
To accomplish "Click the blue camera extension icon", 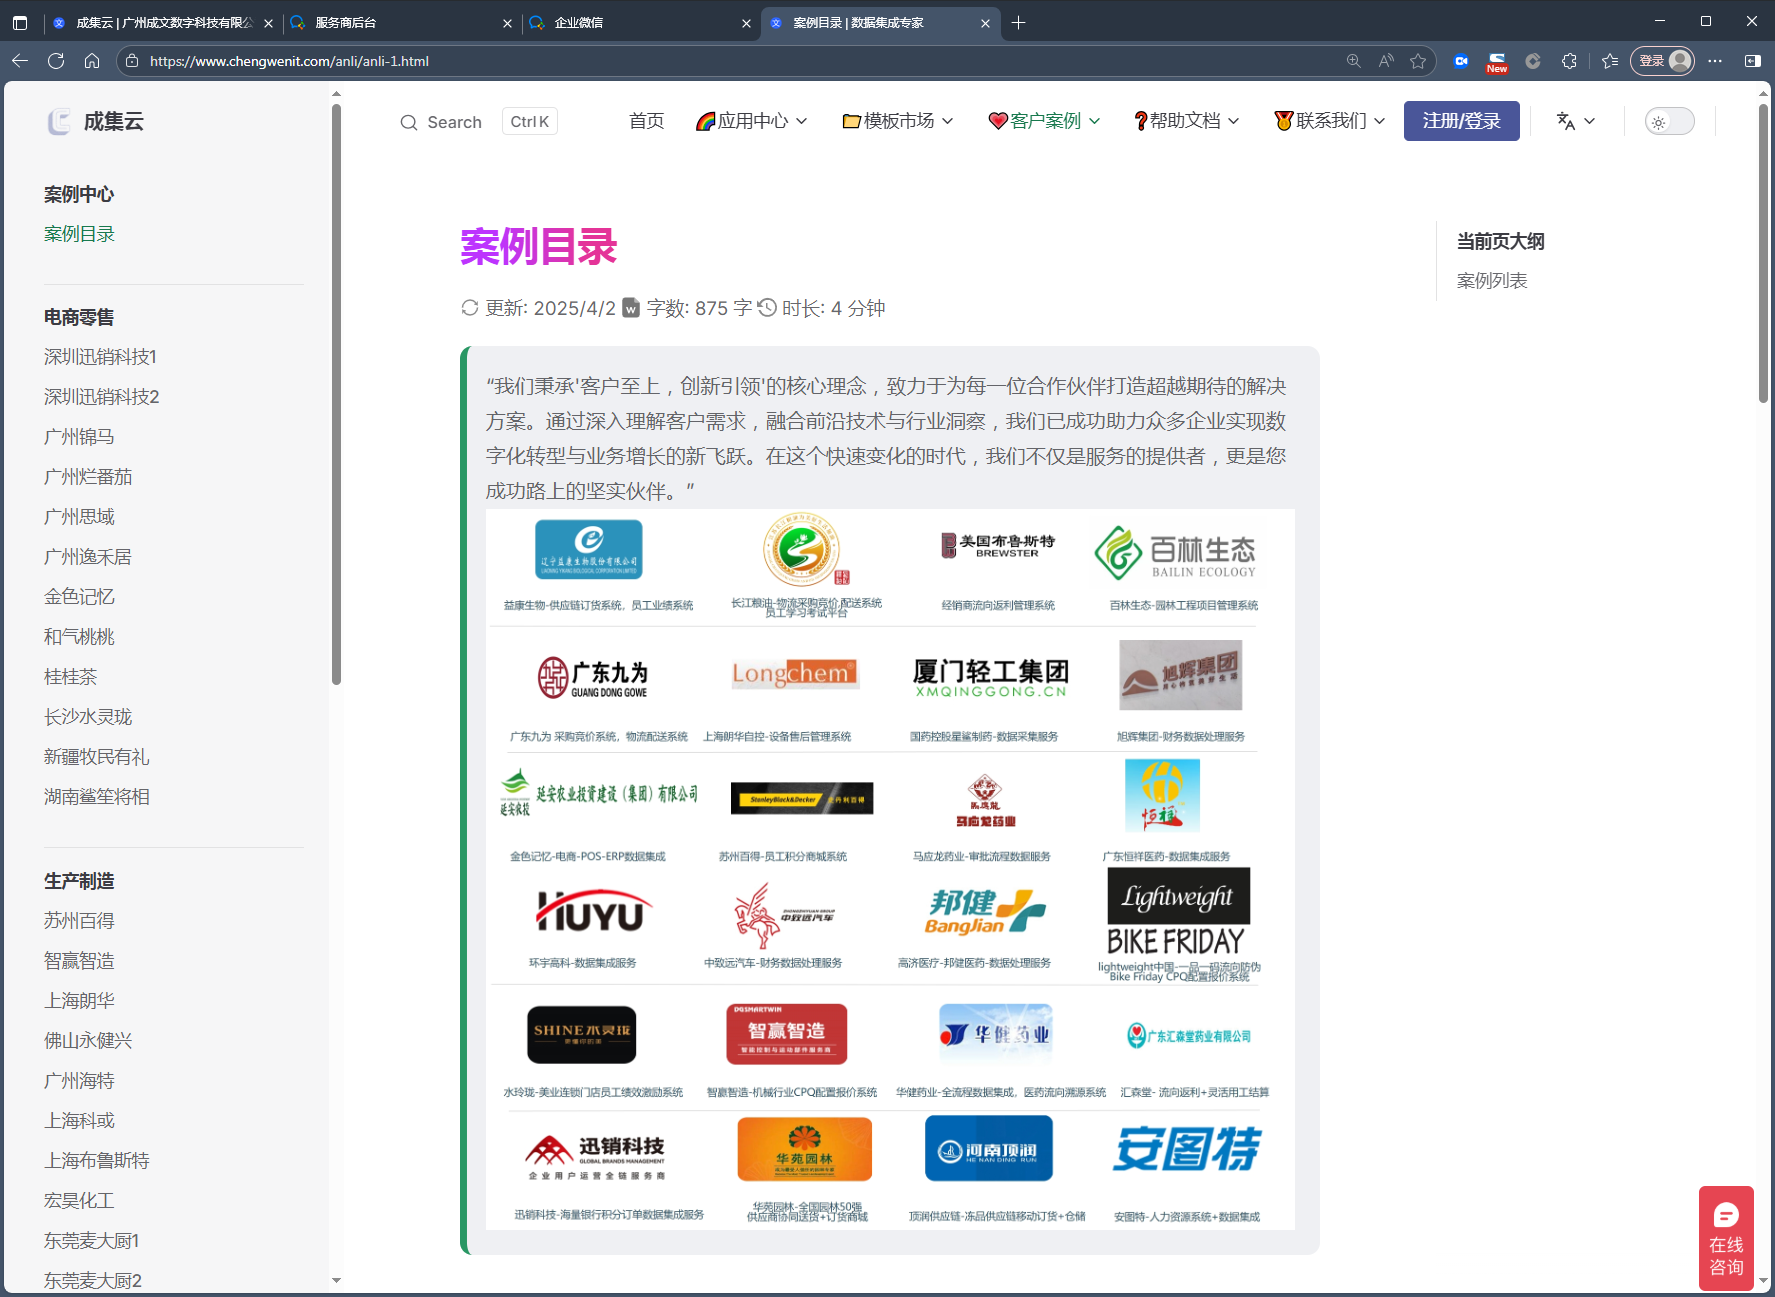I will [x=1462, y=61].
